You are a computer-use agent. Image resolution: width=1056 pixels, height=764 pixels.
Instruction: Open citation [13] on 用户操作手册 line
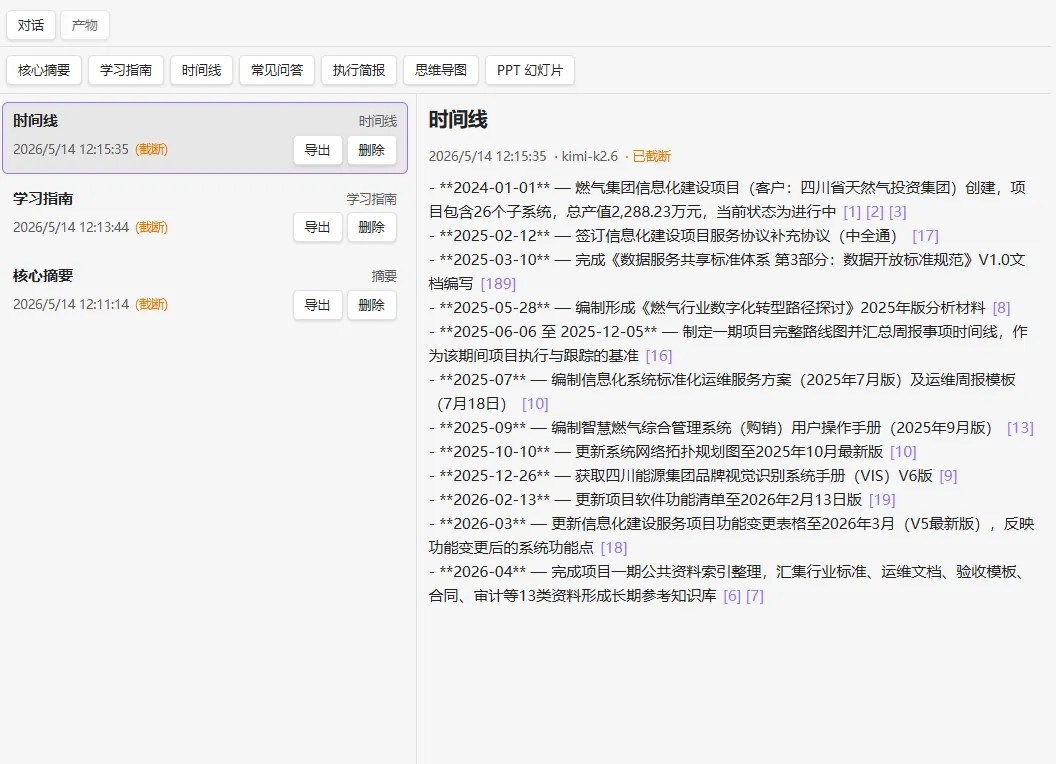coord(1020,428)
